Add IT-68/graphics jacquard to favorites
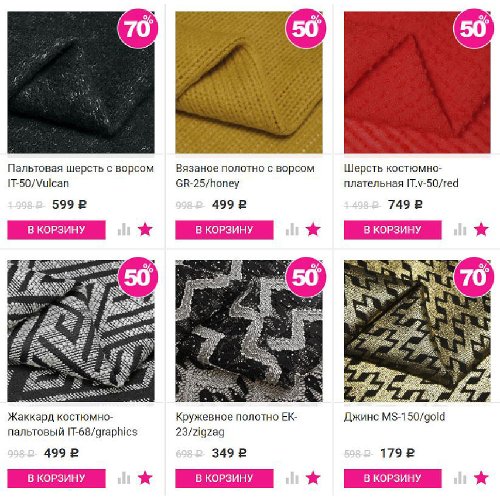The width and height of the screenshot is (500, 500). point(145,478)
